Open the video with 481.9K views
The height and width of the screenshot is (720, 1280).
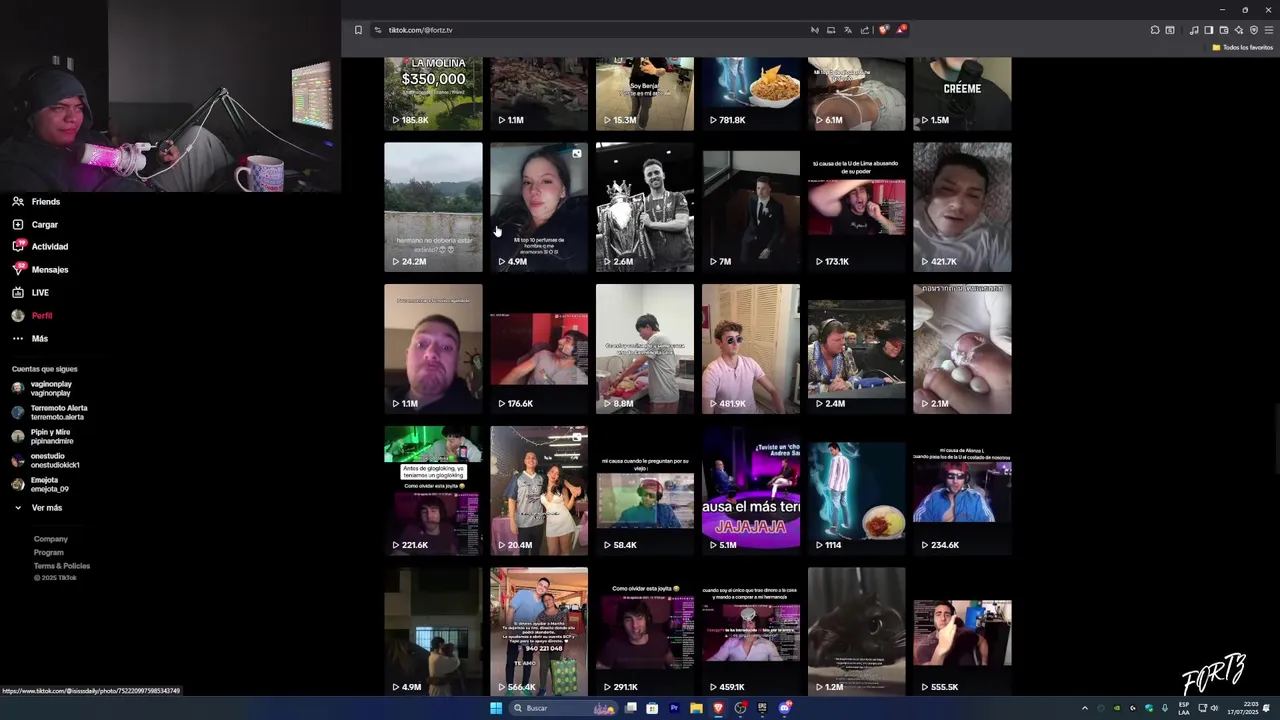tap(751, 349)
